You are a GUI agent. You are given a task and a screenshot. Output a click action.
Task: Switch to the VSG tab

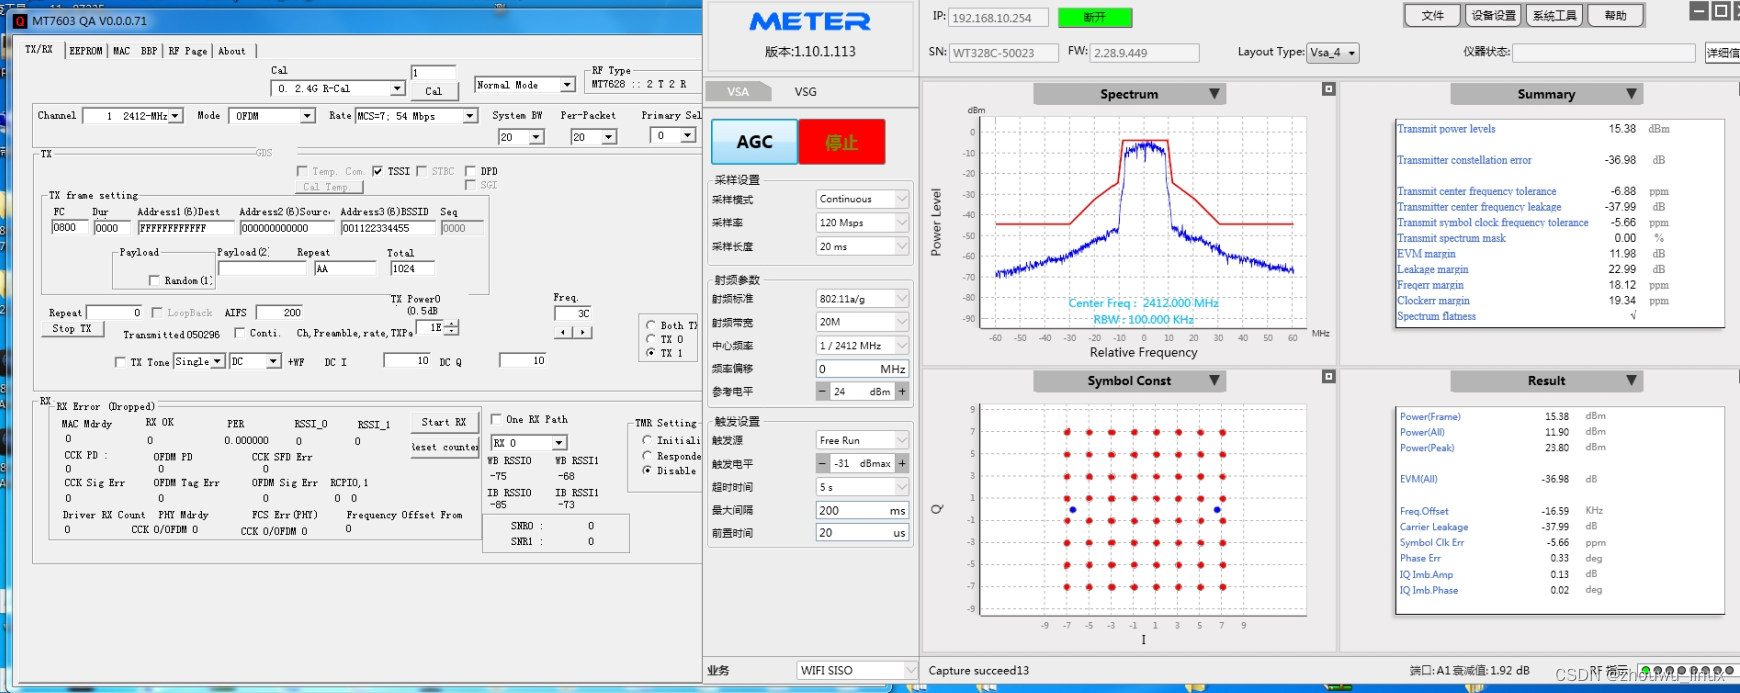[805, 91]
